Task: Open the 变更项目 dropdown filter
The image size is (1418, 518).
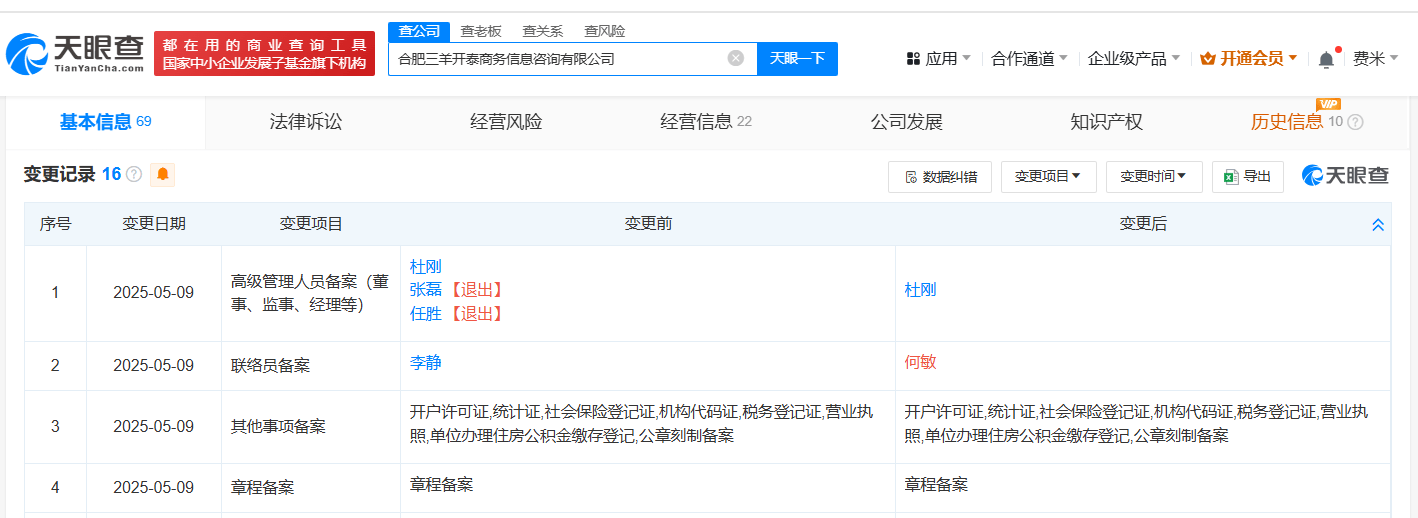Action: [1048, 177]
